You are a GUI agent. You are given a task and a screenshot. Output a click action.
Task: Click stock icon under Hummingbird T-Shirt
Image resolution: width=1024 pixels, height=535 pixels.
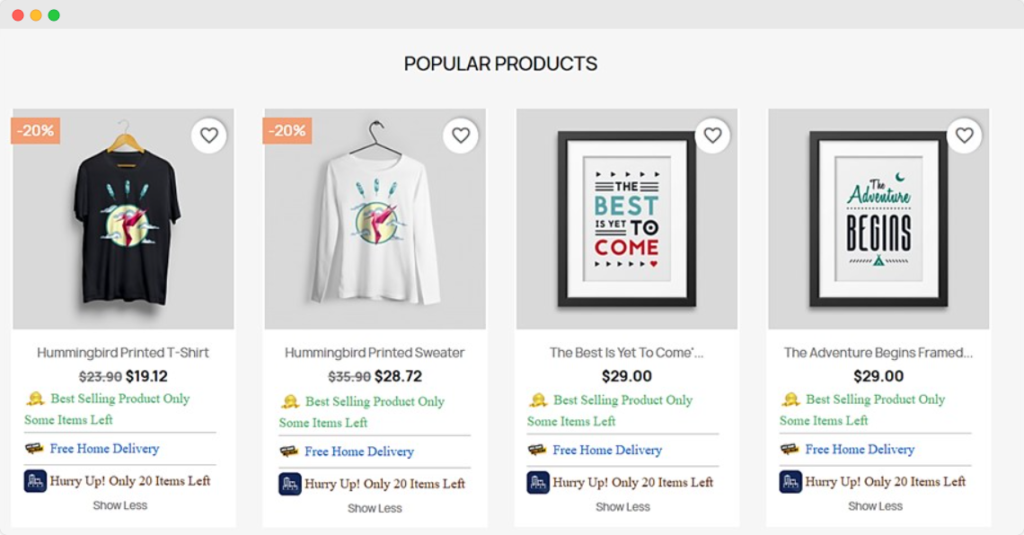tap(35, 481)
